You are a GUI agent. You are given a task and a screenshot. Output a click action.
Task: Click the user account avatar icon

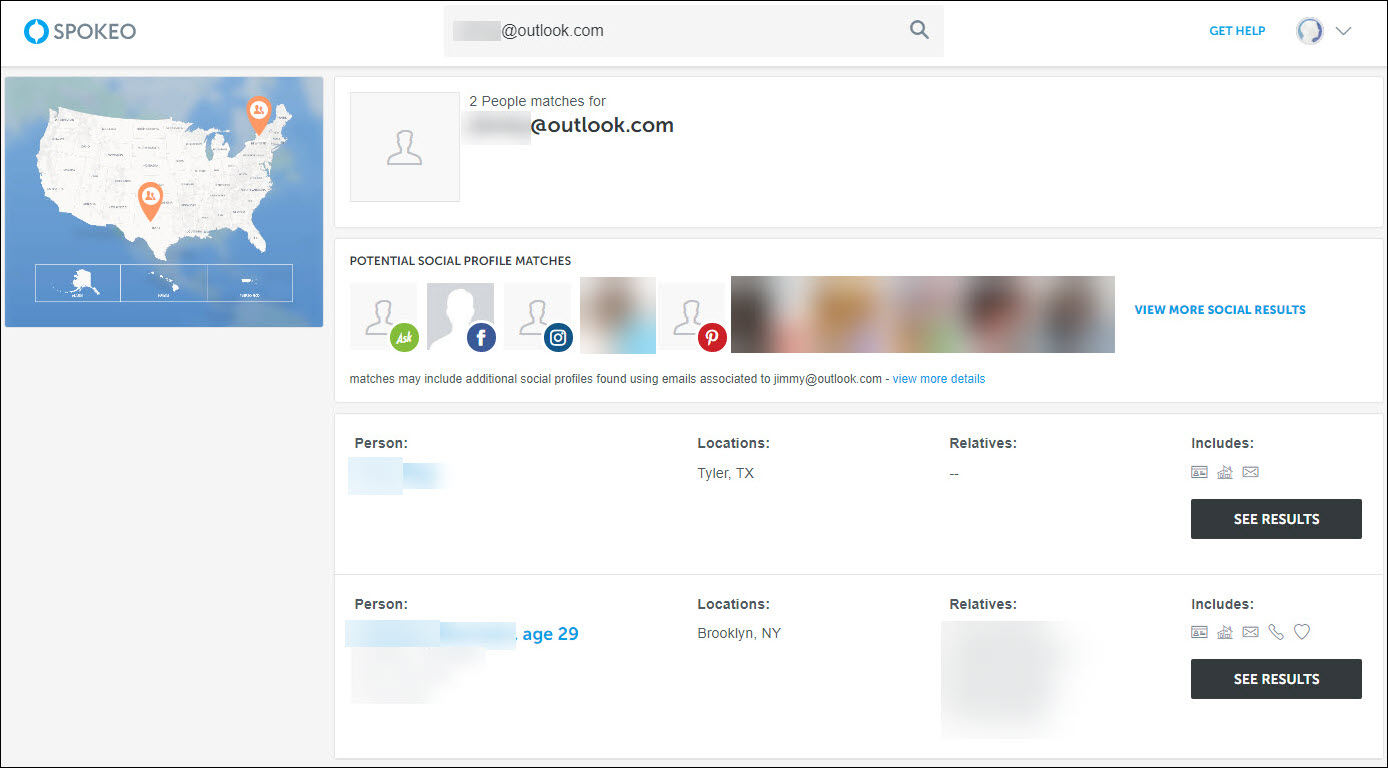[x=1310, y=31]
